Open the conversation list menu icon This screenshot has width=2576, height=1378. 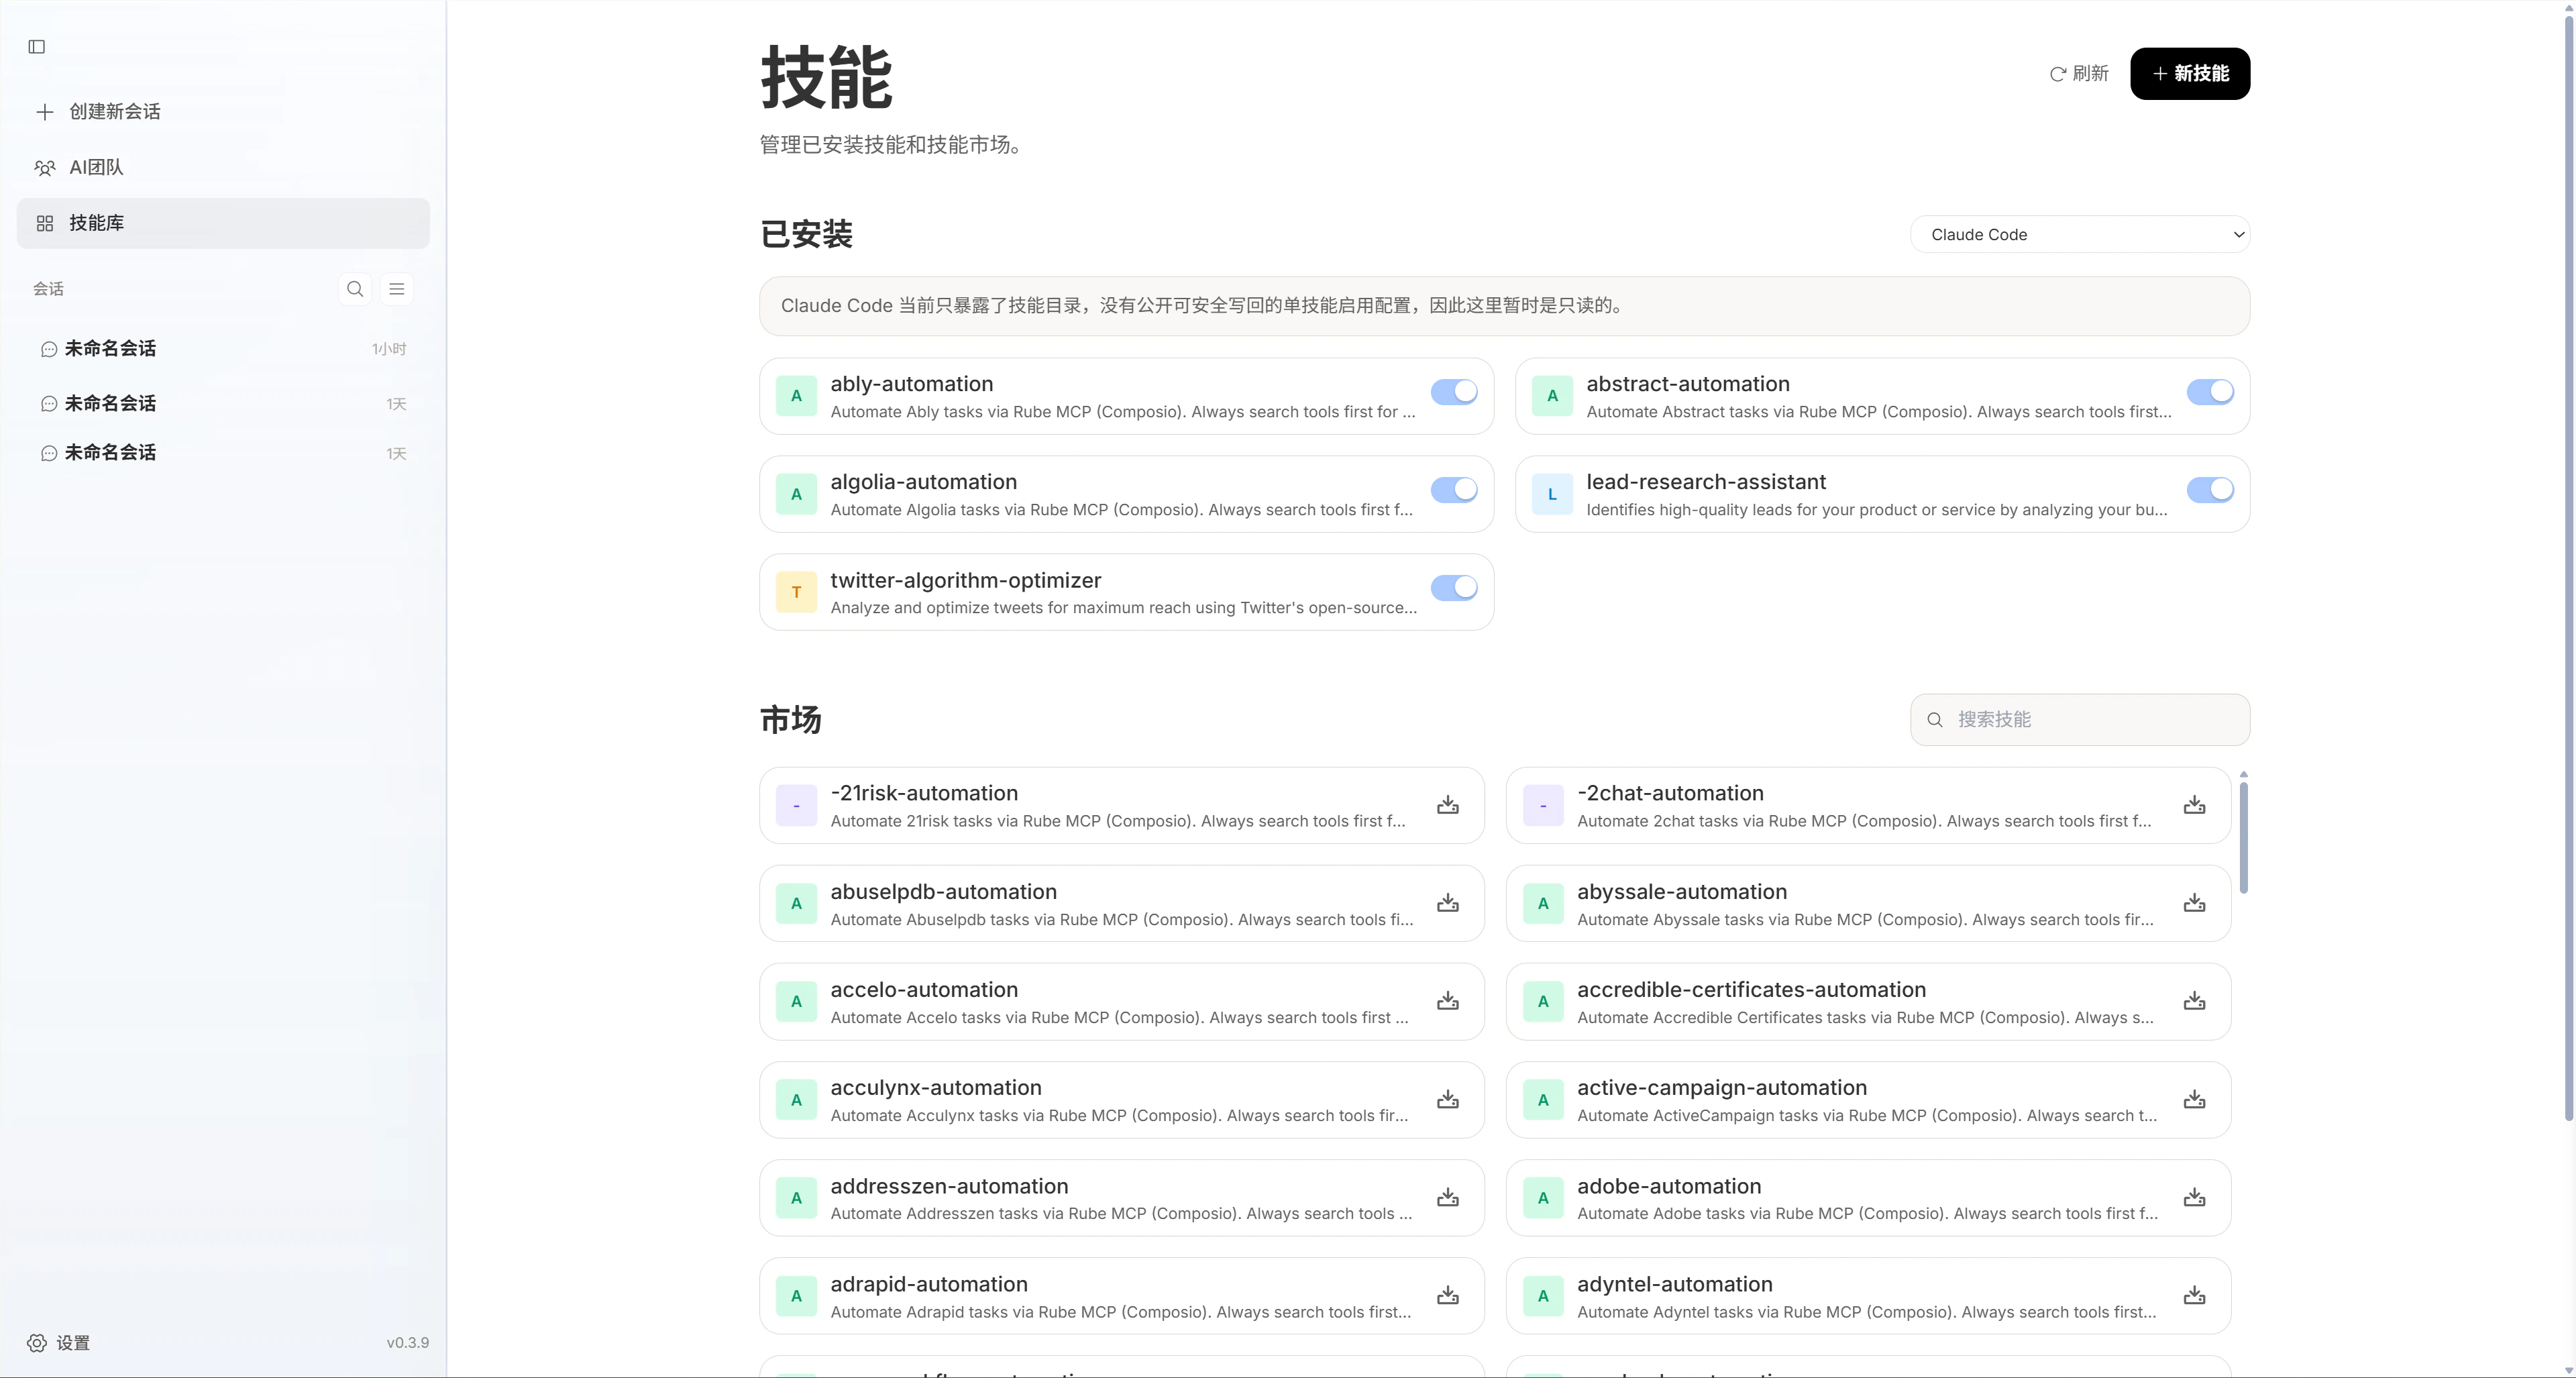click(x=397, y=289)
